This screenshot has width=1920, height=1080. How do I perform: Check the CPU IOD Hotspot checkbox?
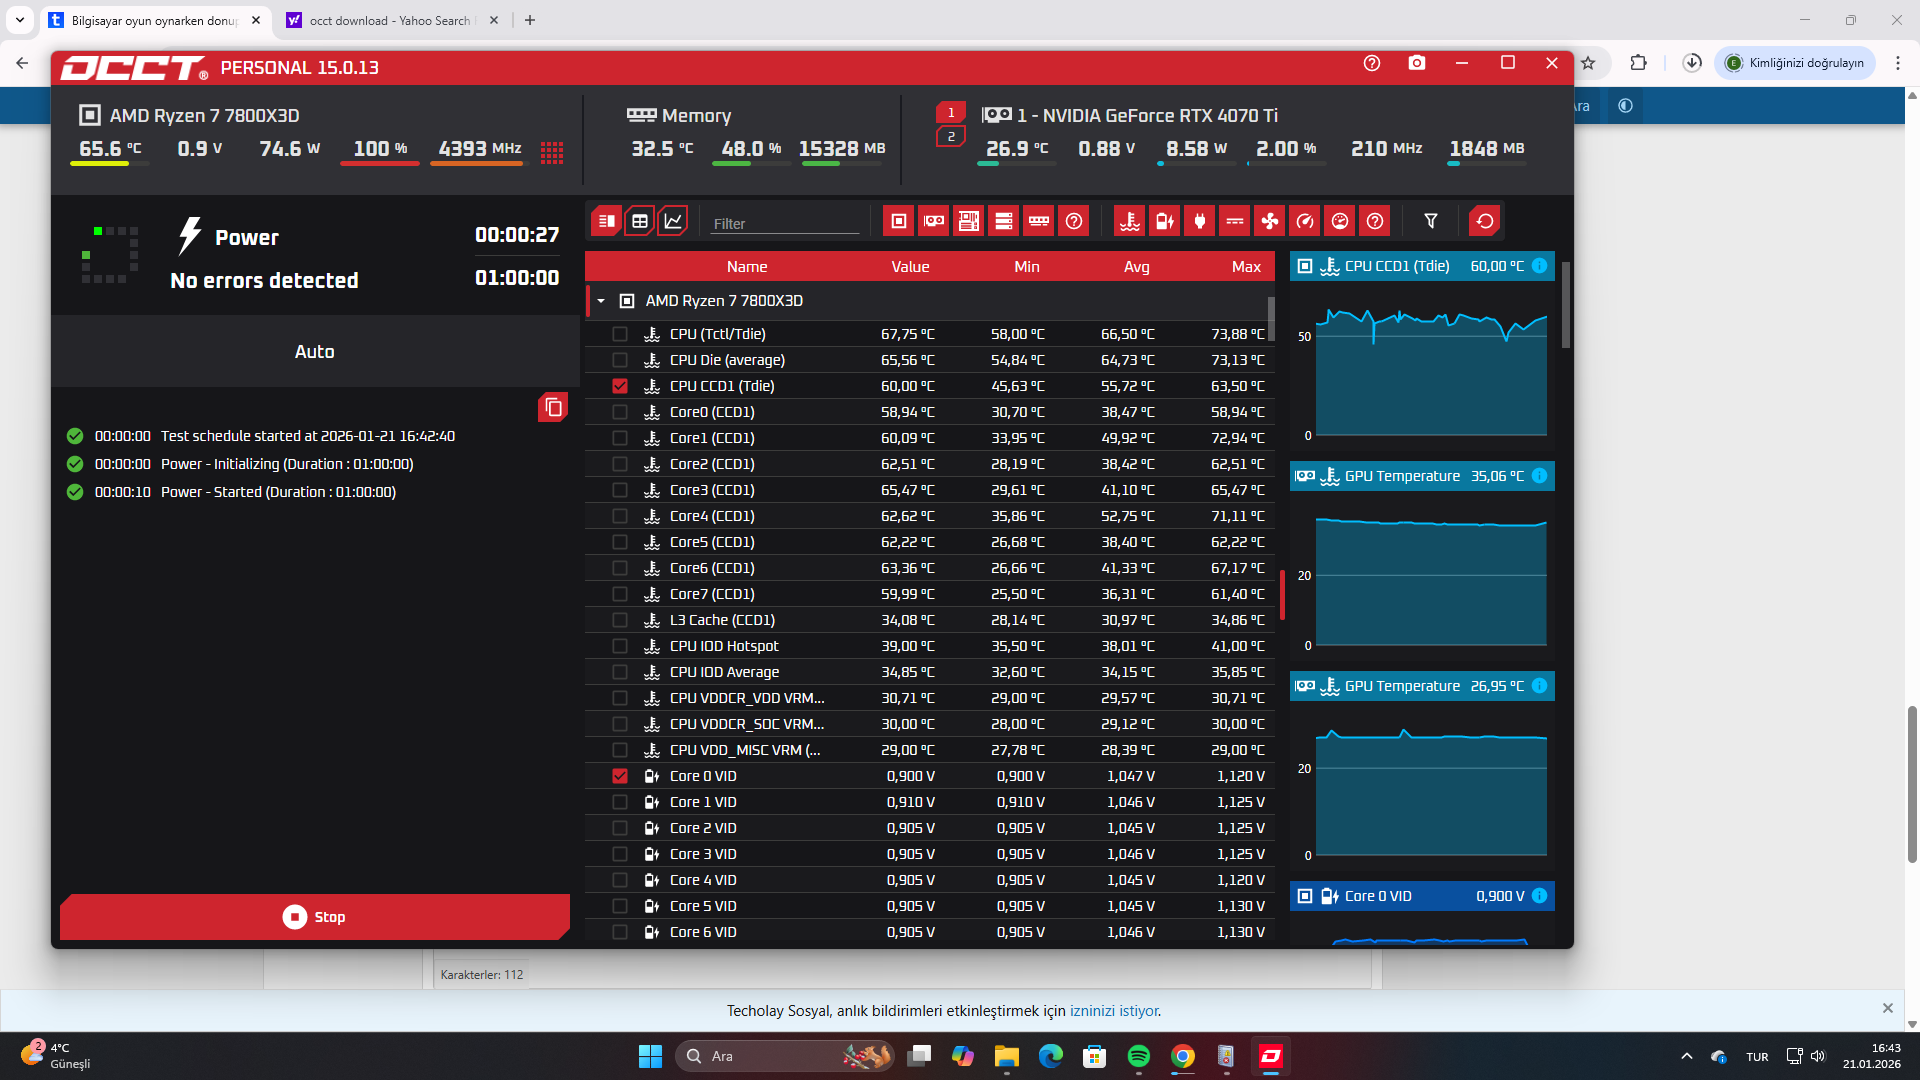coord(620,646)
